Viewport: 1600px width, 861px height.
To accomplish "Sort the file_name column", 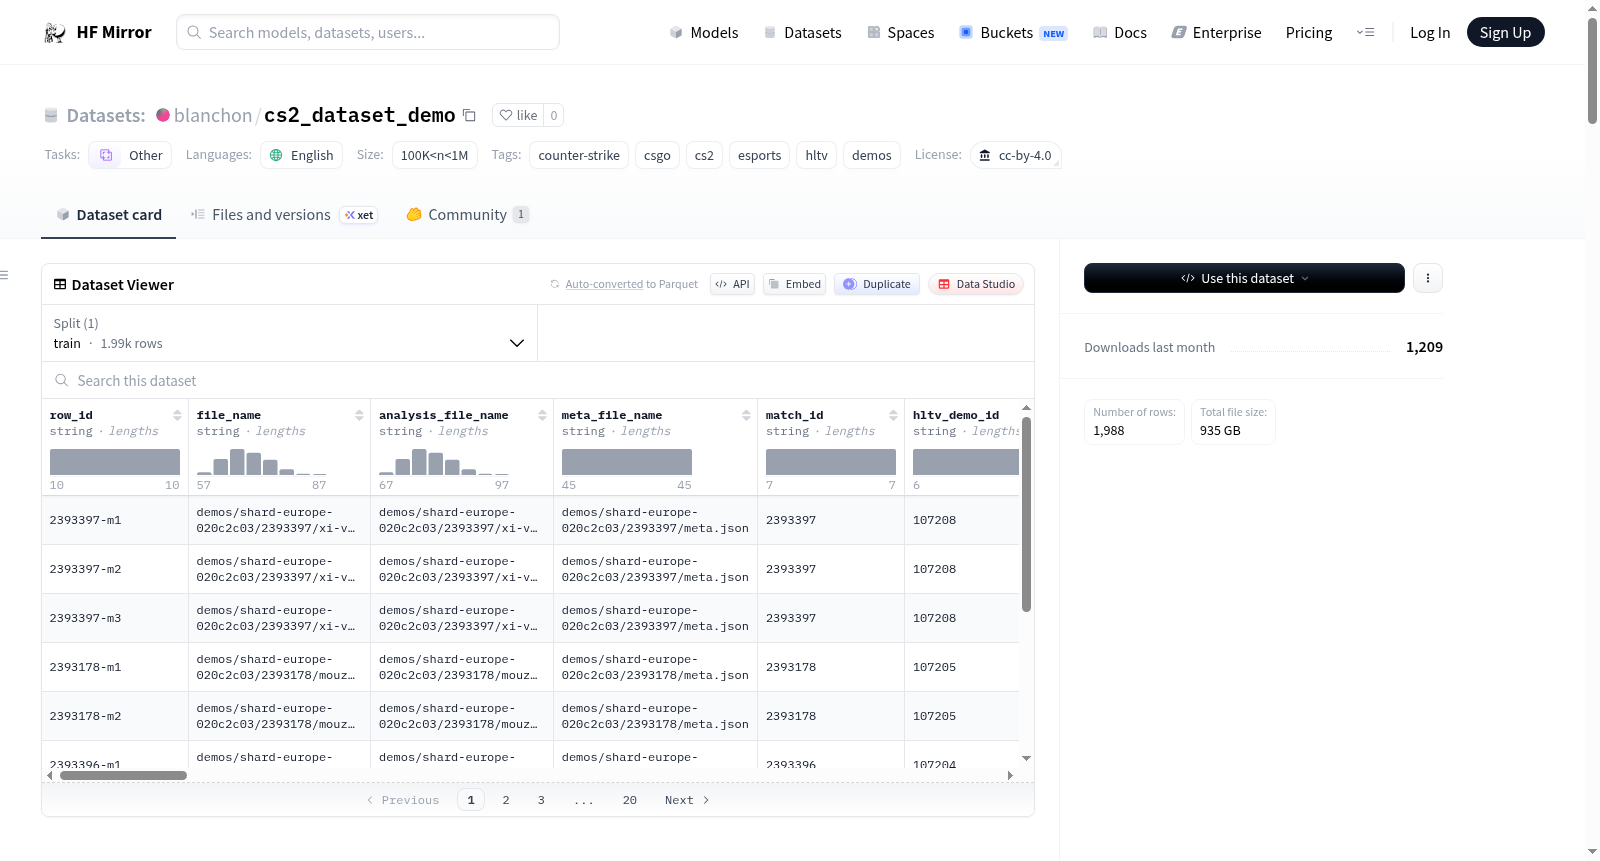I will pos(359,415).
